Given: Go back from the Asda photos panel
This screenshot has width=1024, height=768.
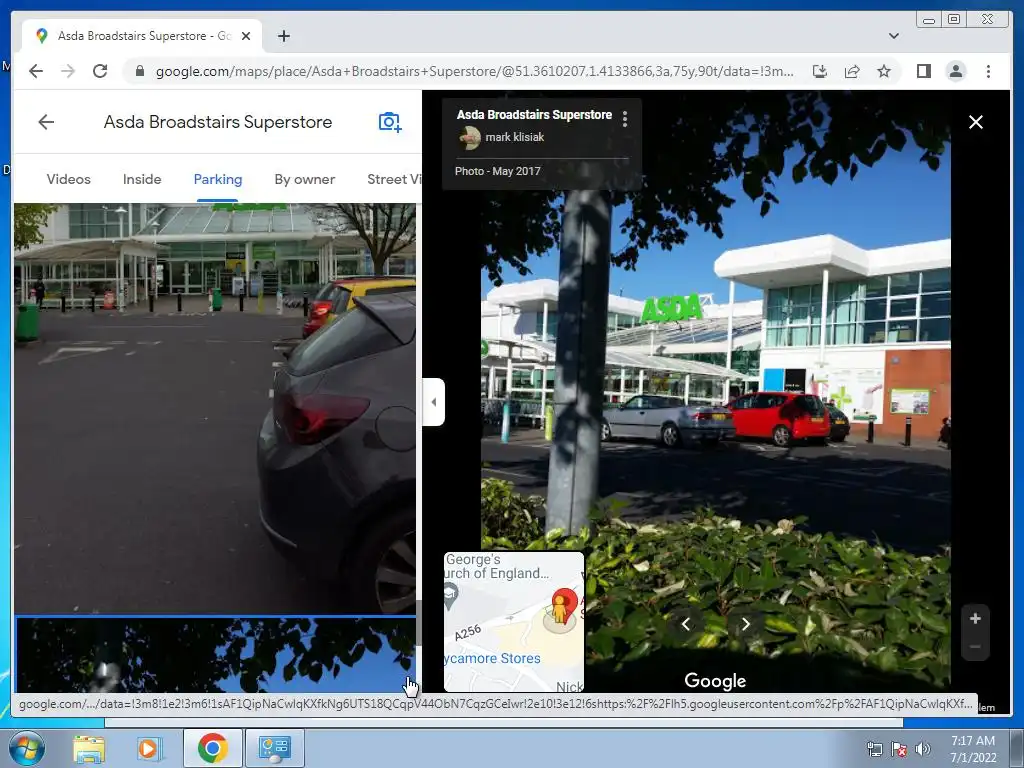Looking at the screenshot, I should coord(46,122).
